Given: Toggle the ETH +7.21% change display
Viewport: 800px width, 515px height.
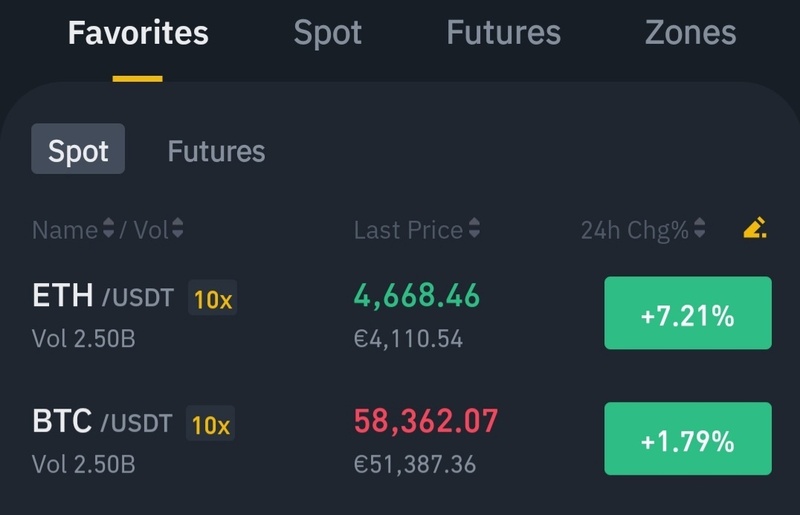Looking at the screenshot, I should 688,313.
